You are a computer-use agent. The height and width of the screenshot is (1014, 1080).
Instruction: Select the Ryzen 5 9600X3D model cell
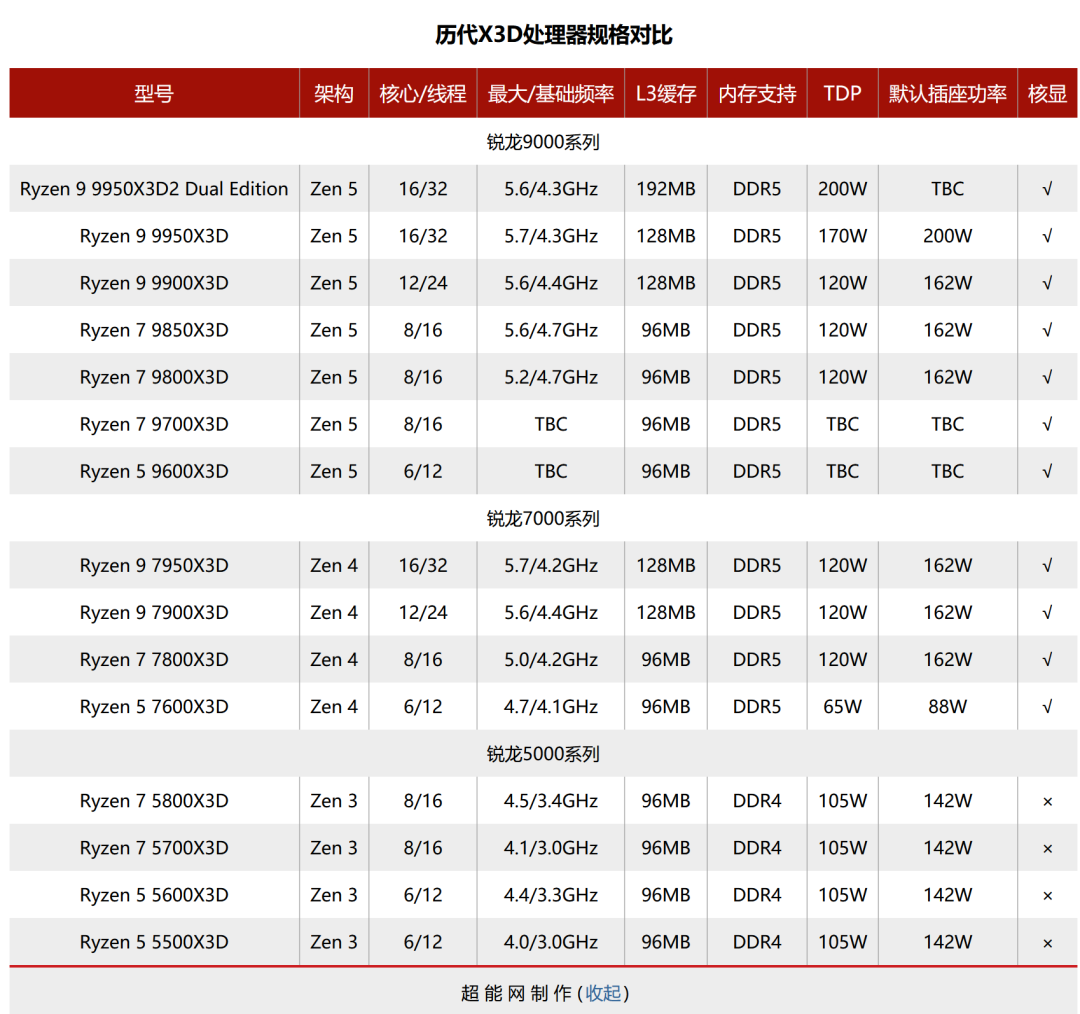(x=154, y=472)
